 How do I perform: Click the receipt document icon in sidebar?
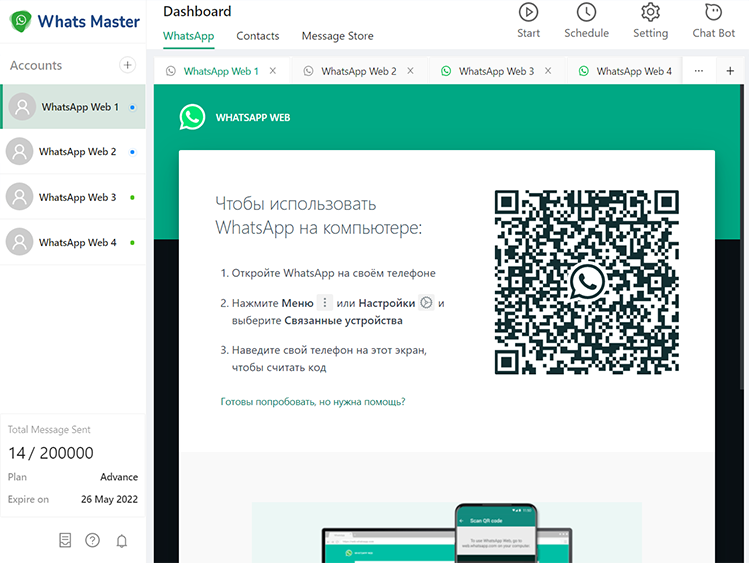pos(65,540)
